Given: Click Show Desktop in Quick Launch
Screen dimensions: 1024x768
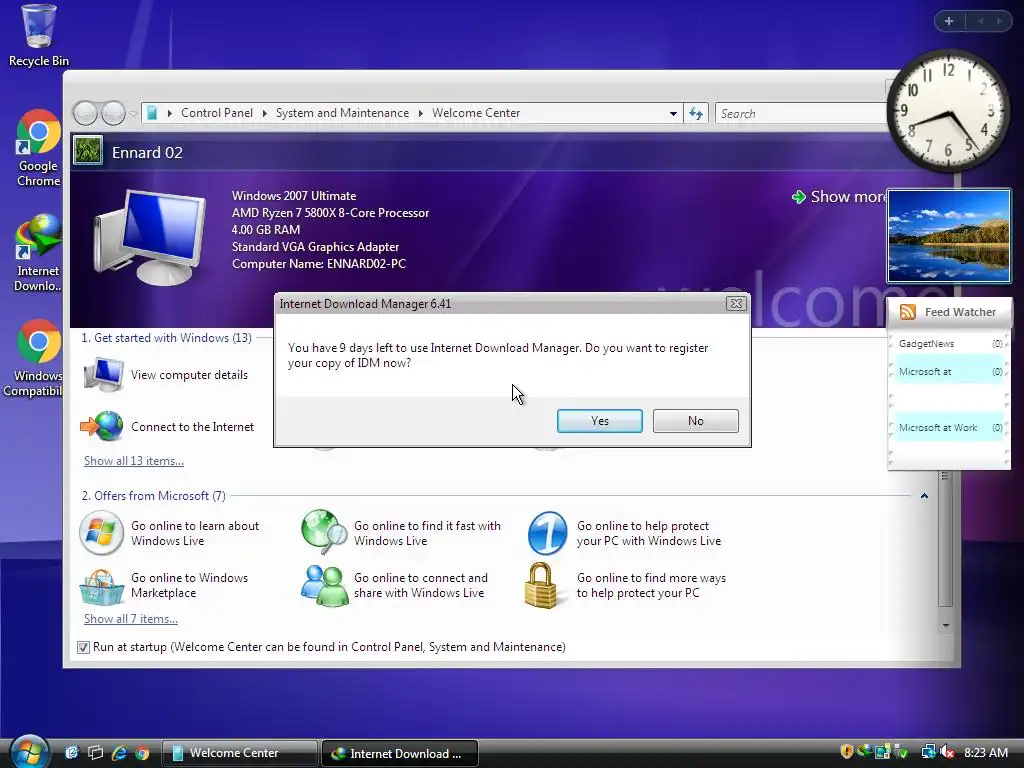Looking at the screenshot, I should coord(71,753).
